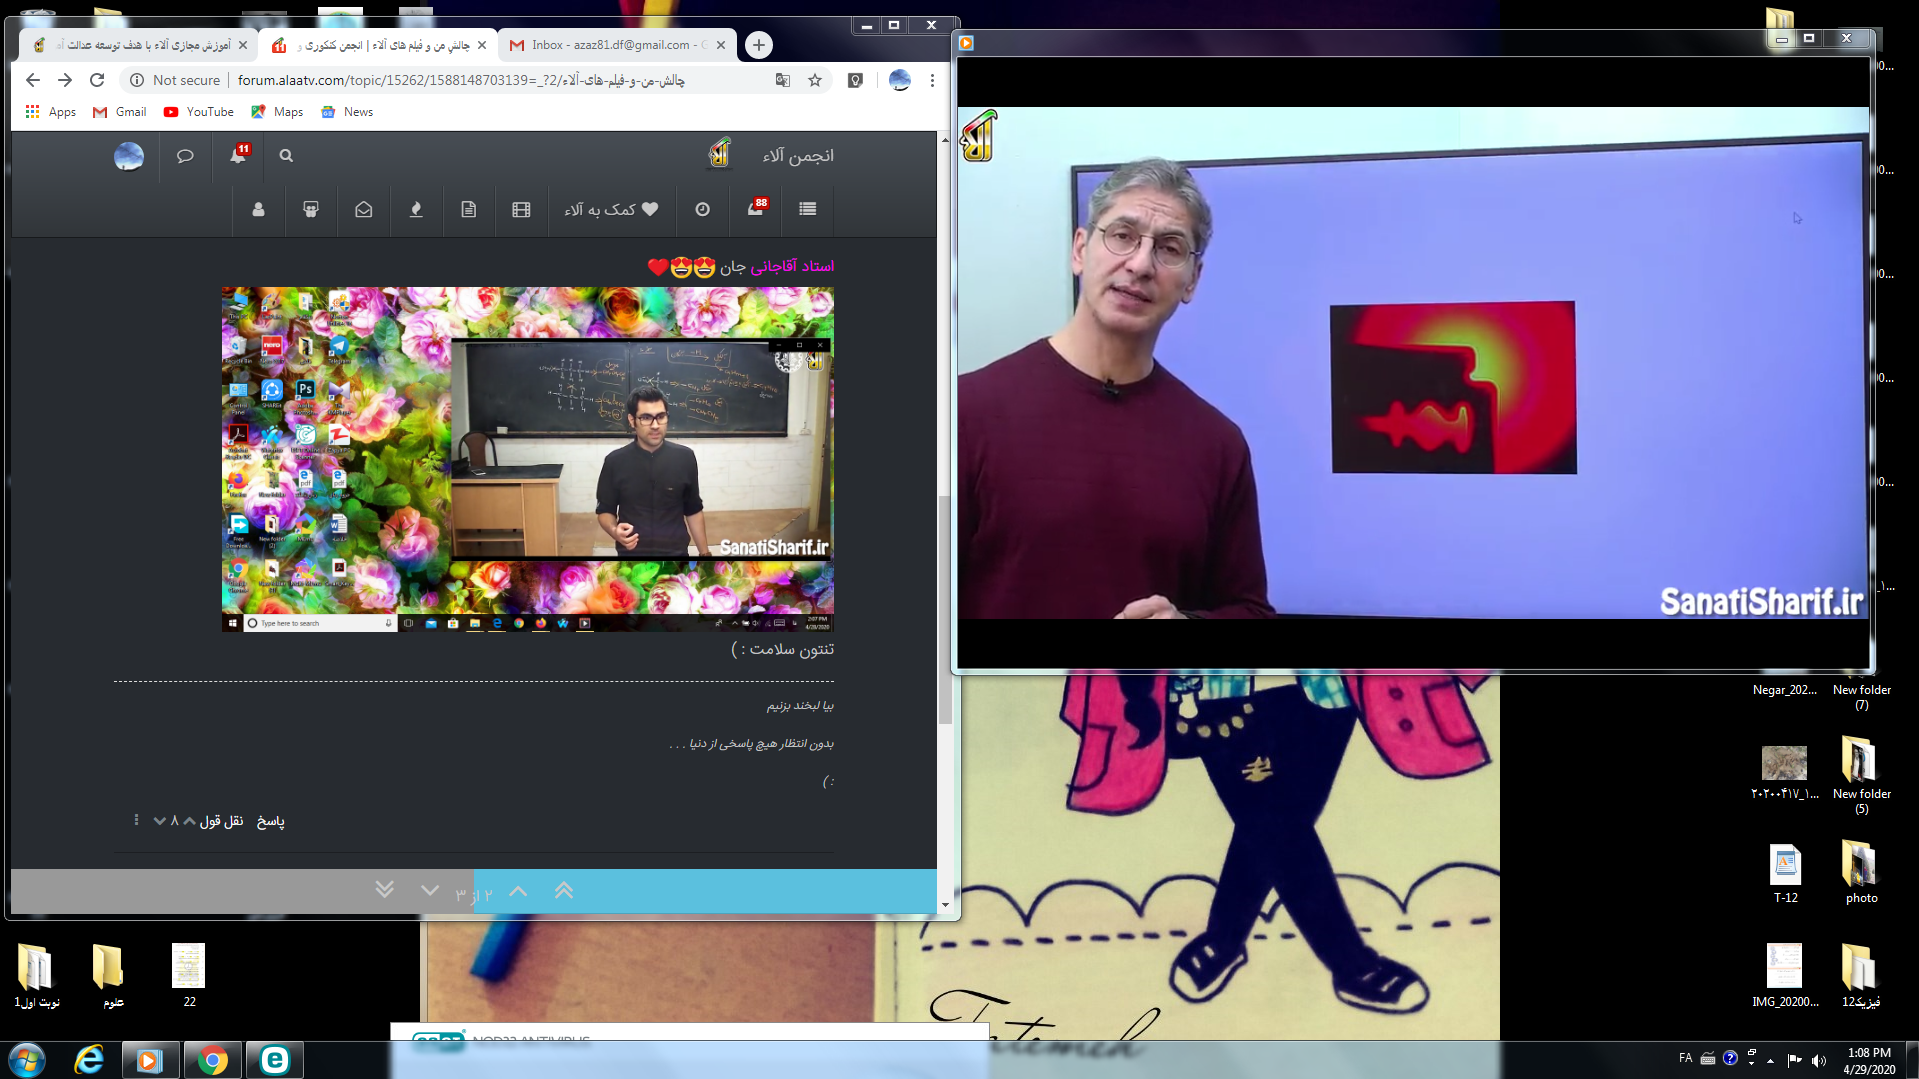This screenshot has width=1919, height=1079.
Task: Click the پاسخ reply link
Action: click(x=270, y=821)
